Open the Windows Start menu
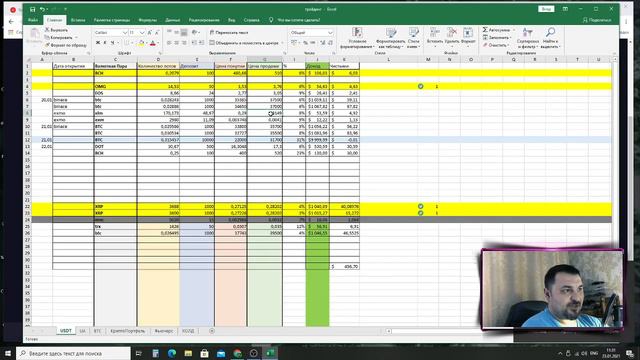The height and width of the screenshot is (360, 640). (8, 353)
